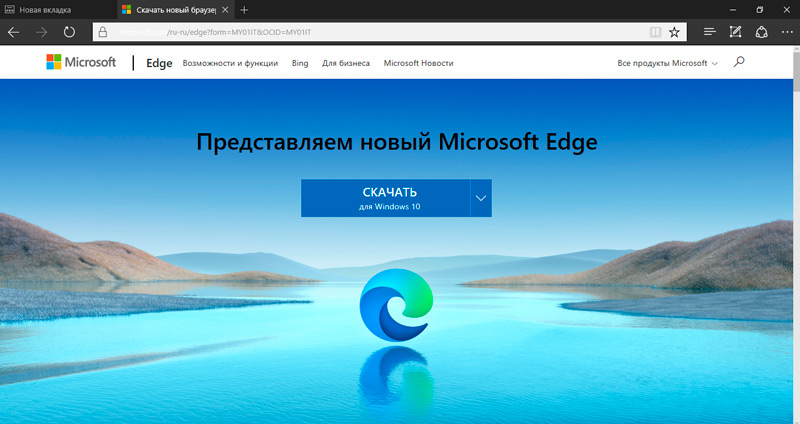Select the "Скачать новый браузер" tab
800x424 pixels.
(x=176, y=10)
